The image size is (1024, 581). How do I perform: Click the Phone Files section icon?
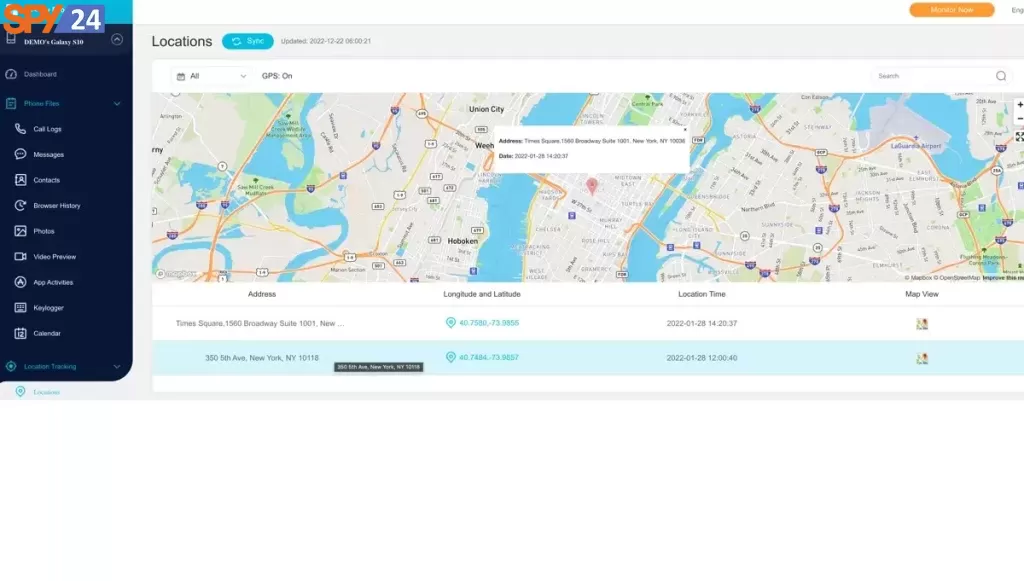click(x=11, y=104)
